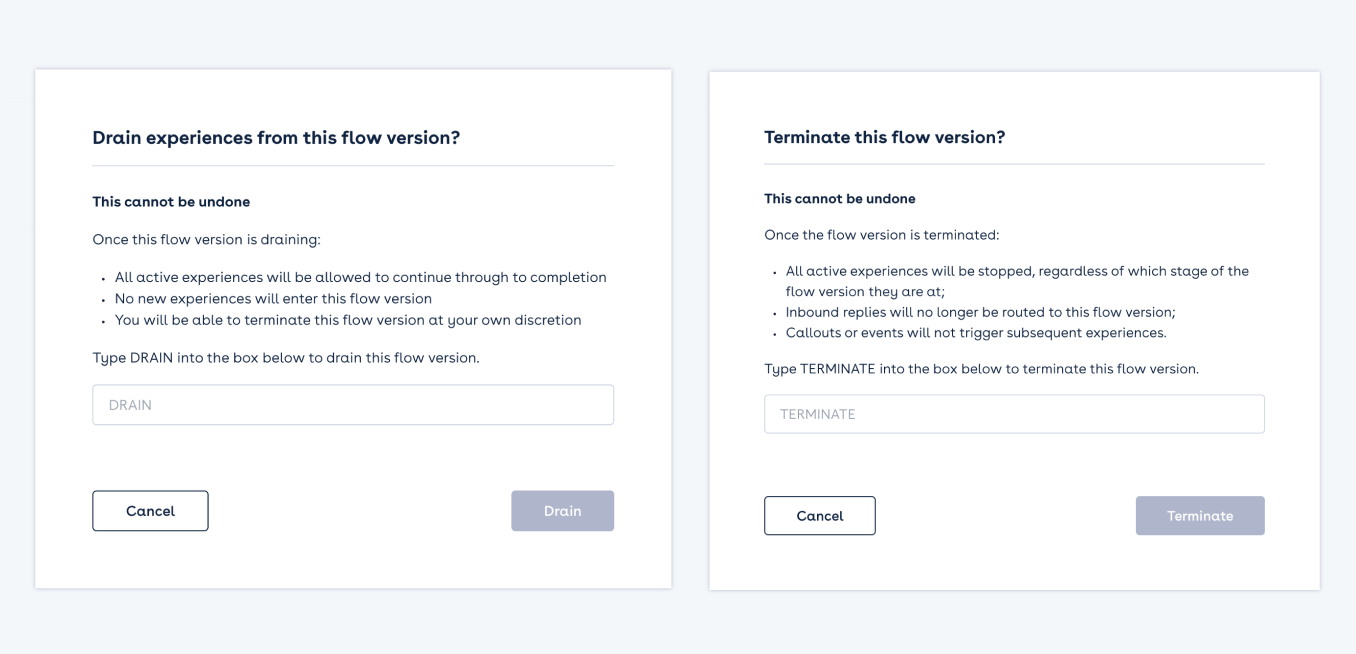Select the 'Drain experiences from this flow version?' heading
This screenshot has width=1356, height=654.
click(276, 138)
